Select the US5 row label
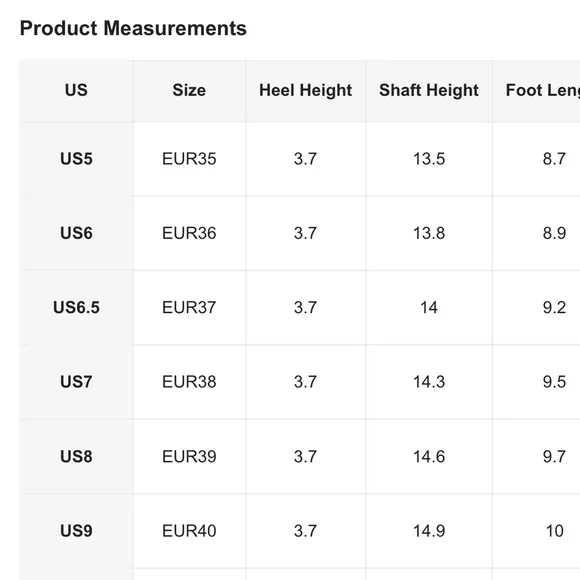The image size is (580, 580). [76, 159]
